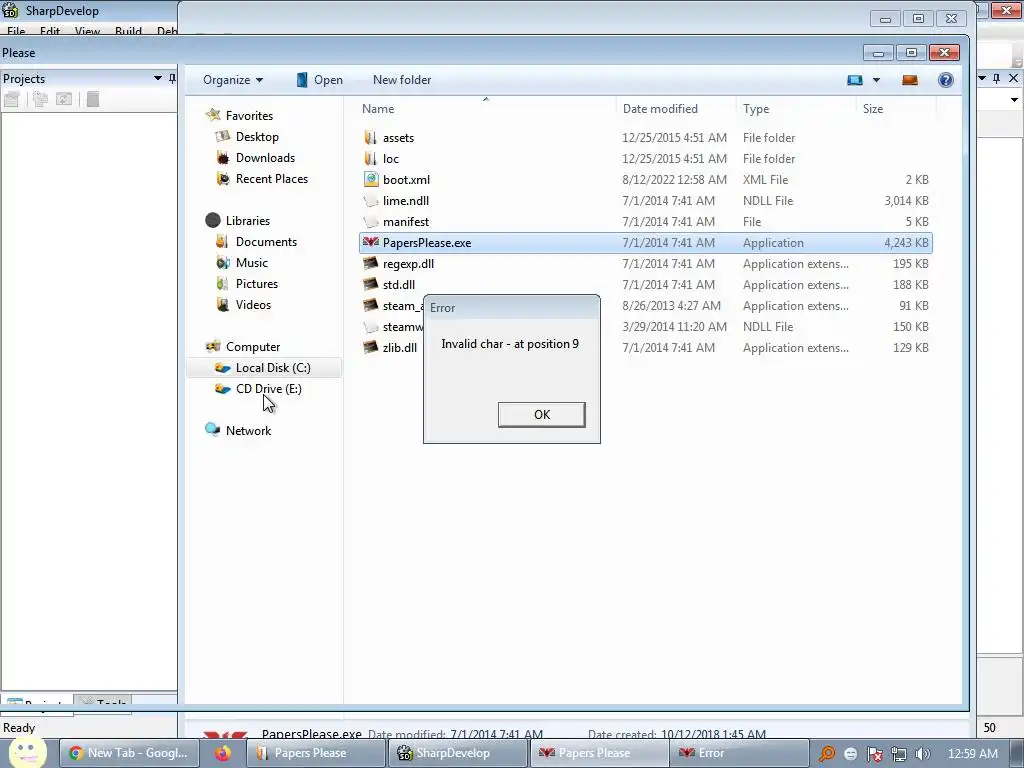Click 2 KB size of boot.xml
The image size is (1024, 768).
917,180
